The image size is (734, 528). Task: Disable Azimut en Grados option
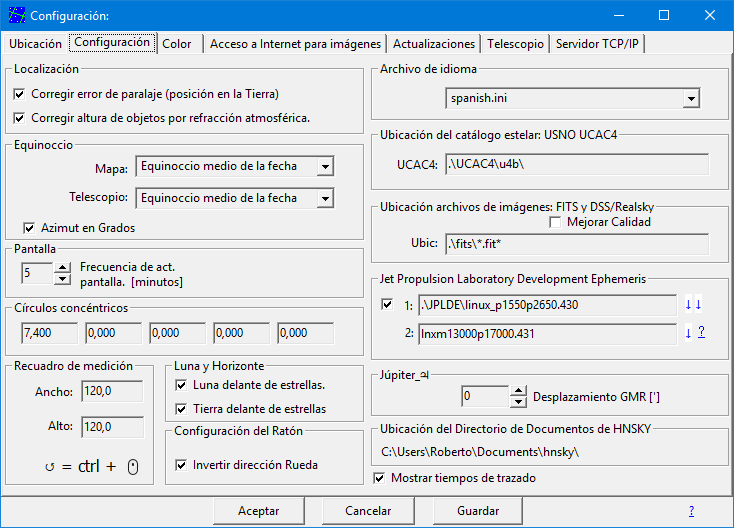[x=27, y=227]
